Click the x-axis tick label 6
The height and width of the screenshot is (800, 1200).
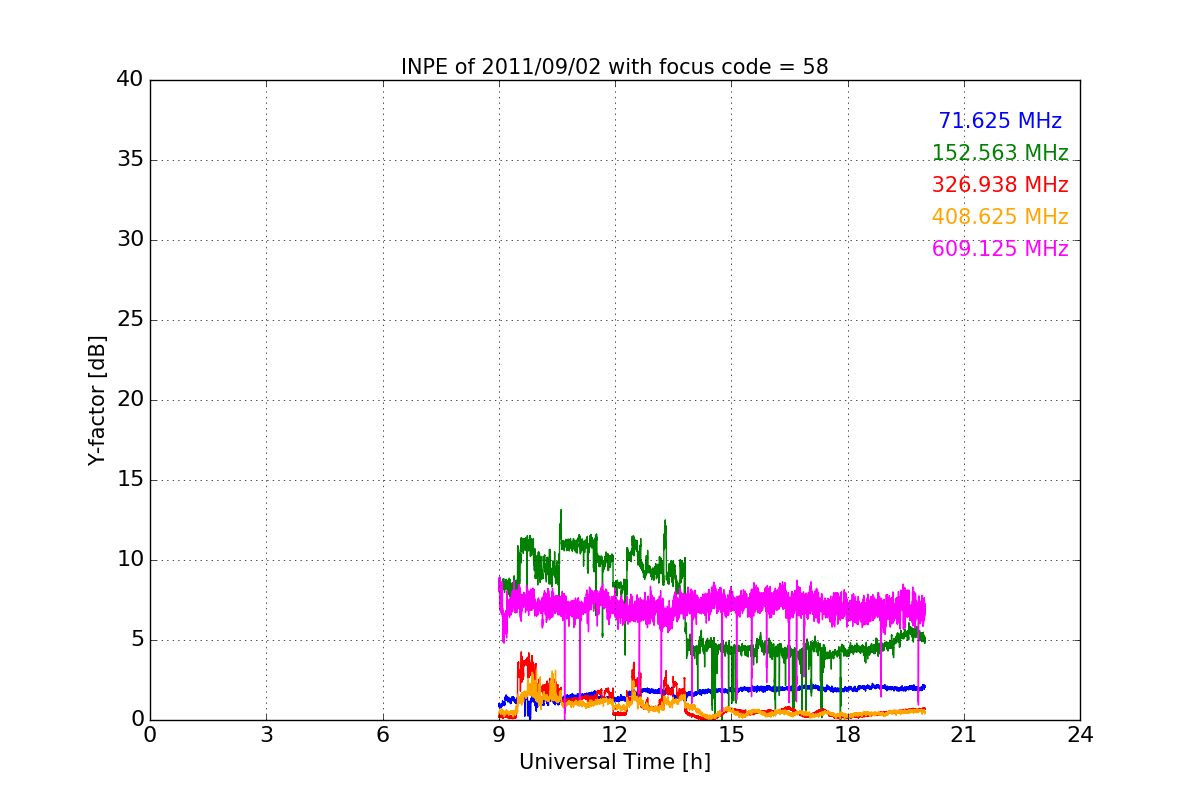[383, 735]
